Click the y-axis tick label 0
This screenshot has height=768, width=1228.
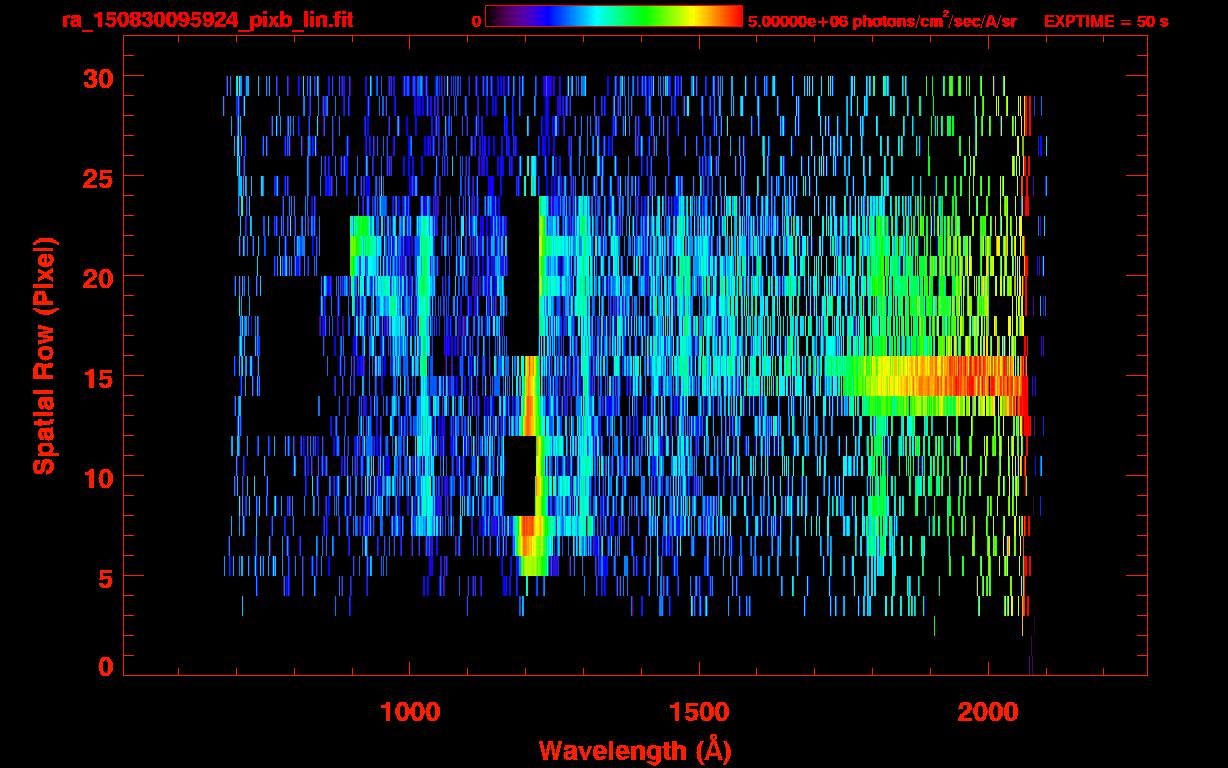105,666
